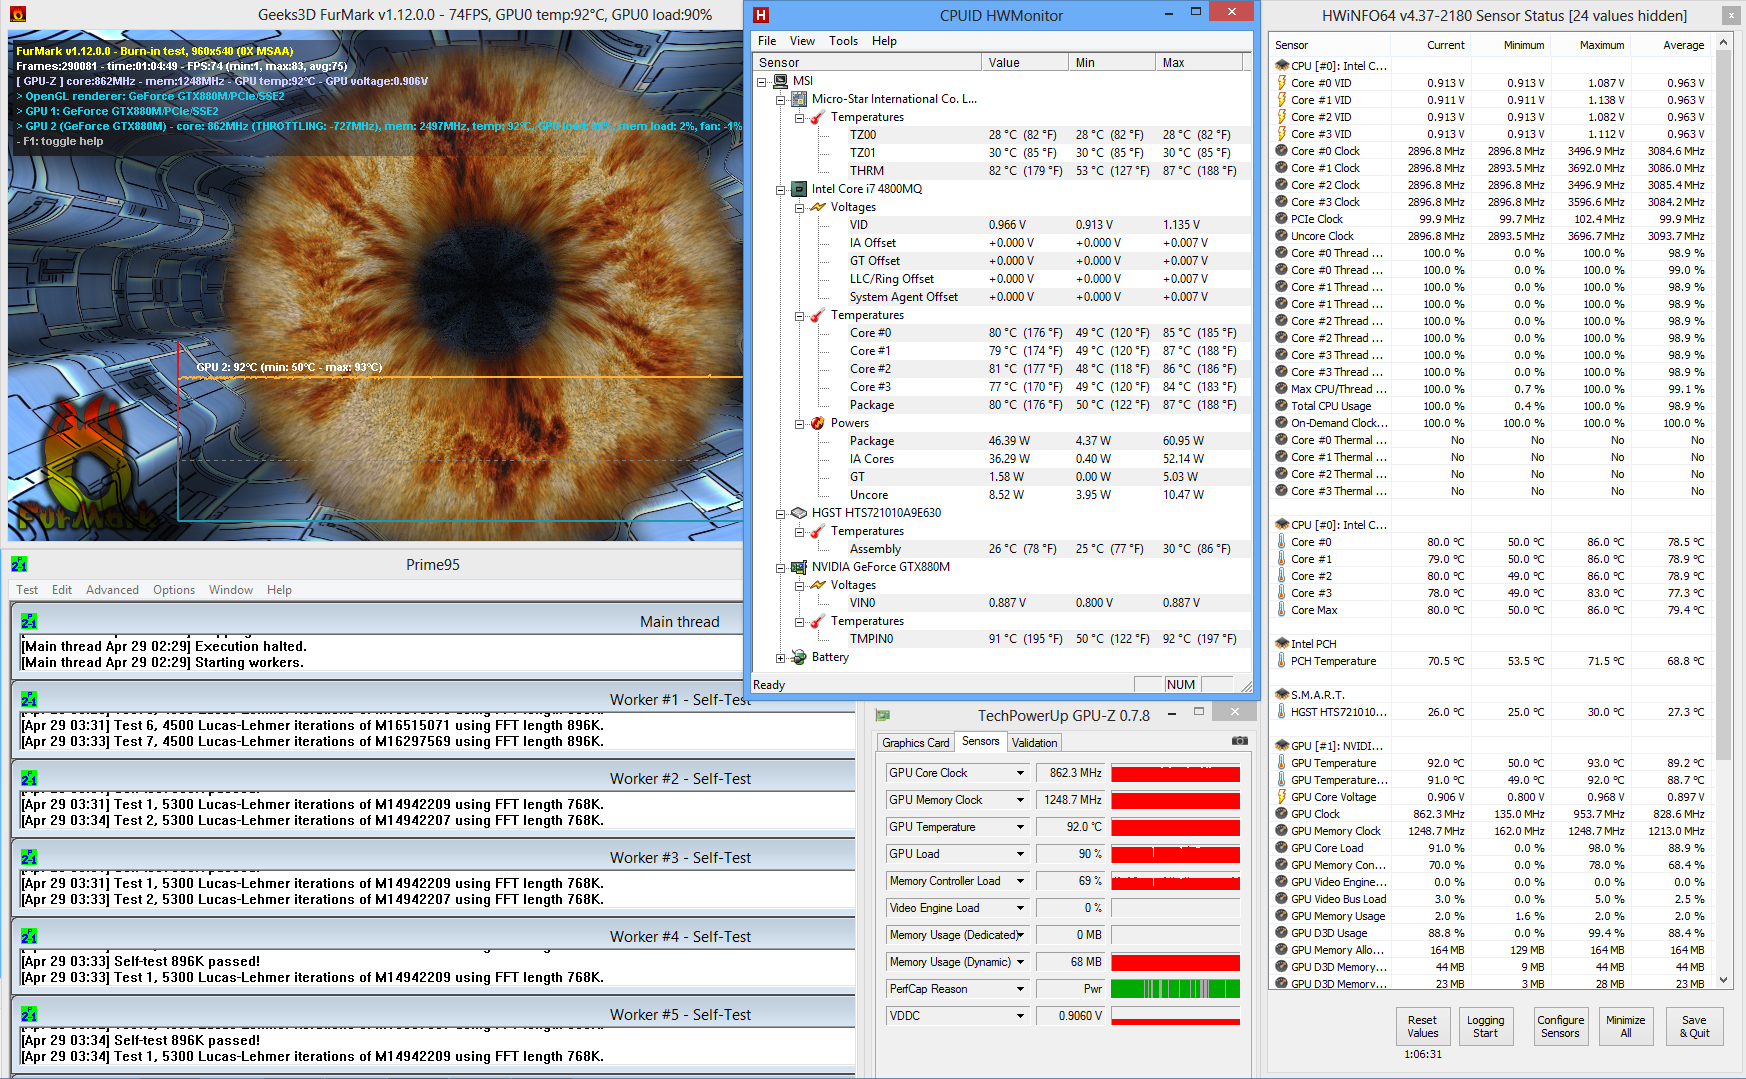
Task: Collapse the Micro-Star International node
Action: [x=780, y=100]
